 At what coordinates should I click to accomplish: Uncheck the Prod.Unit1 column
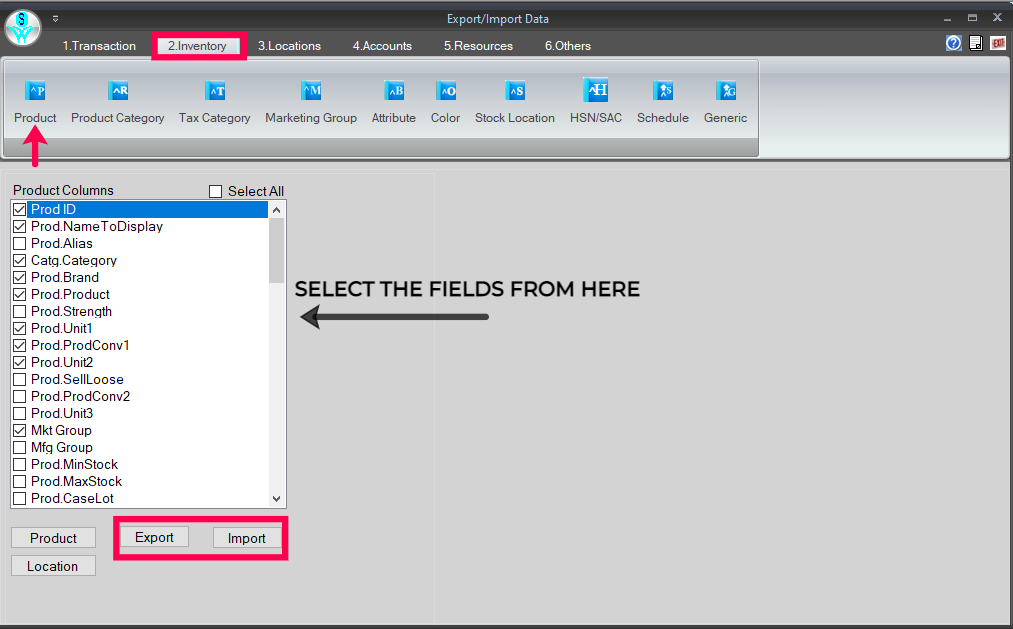[19, 329]
